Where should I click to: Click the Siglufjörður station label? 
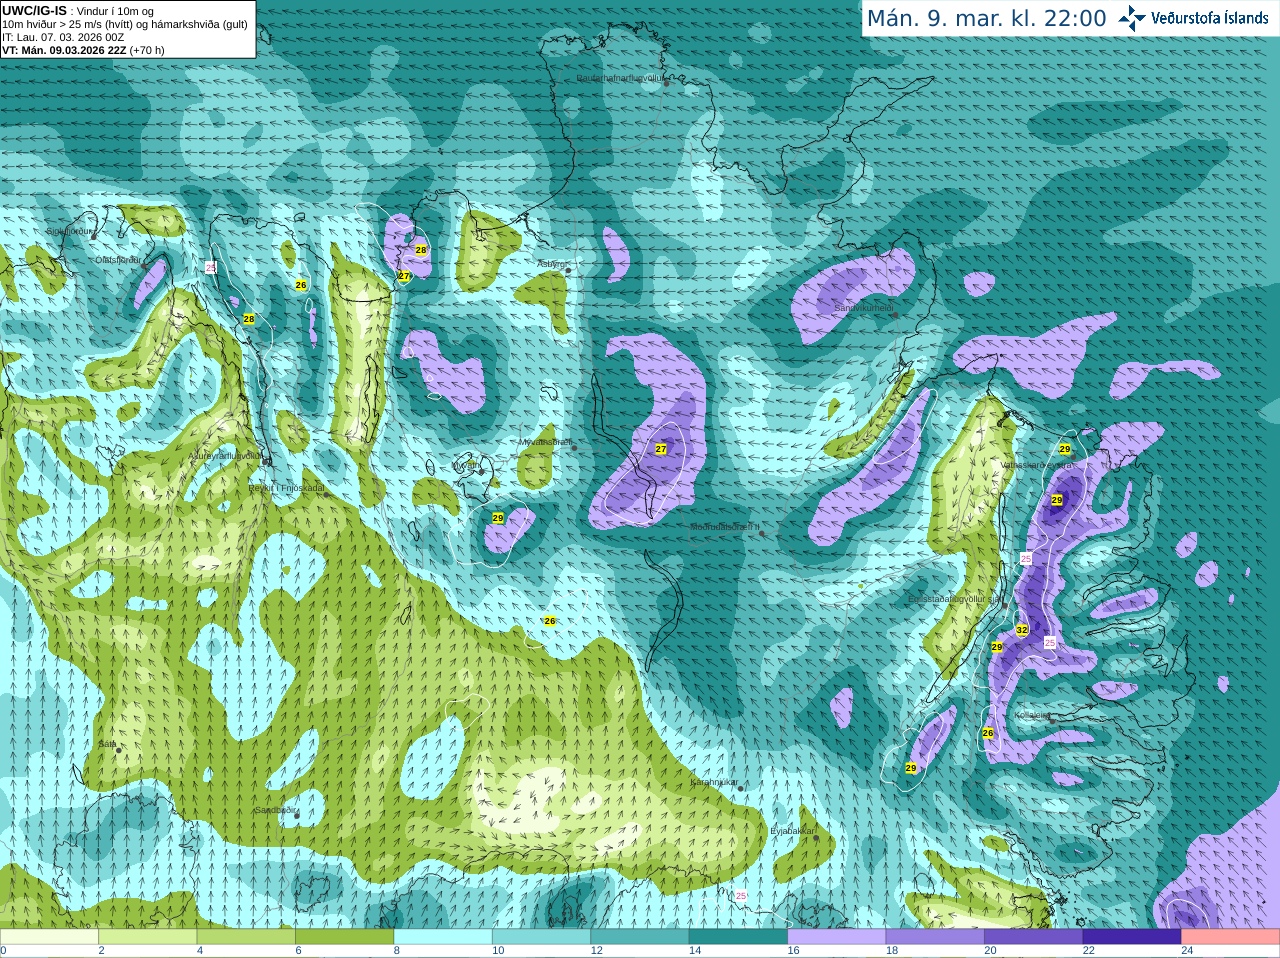pyautogui.click(x=69, y=231)
